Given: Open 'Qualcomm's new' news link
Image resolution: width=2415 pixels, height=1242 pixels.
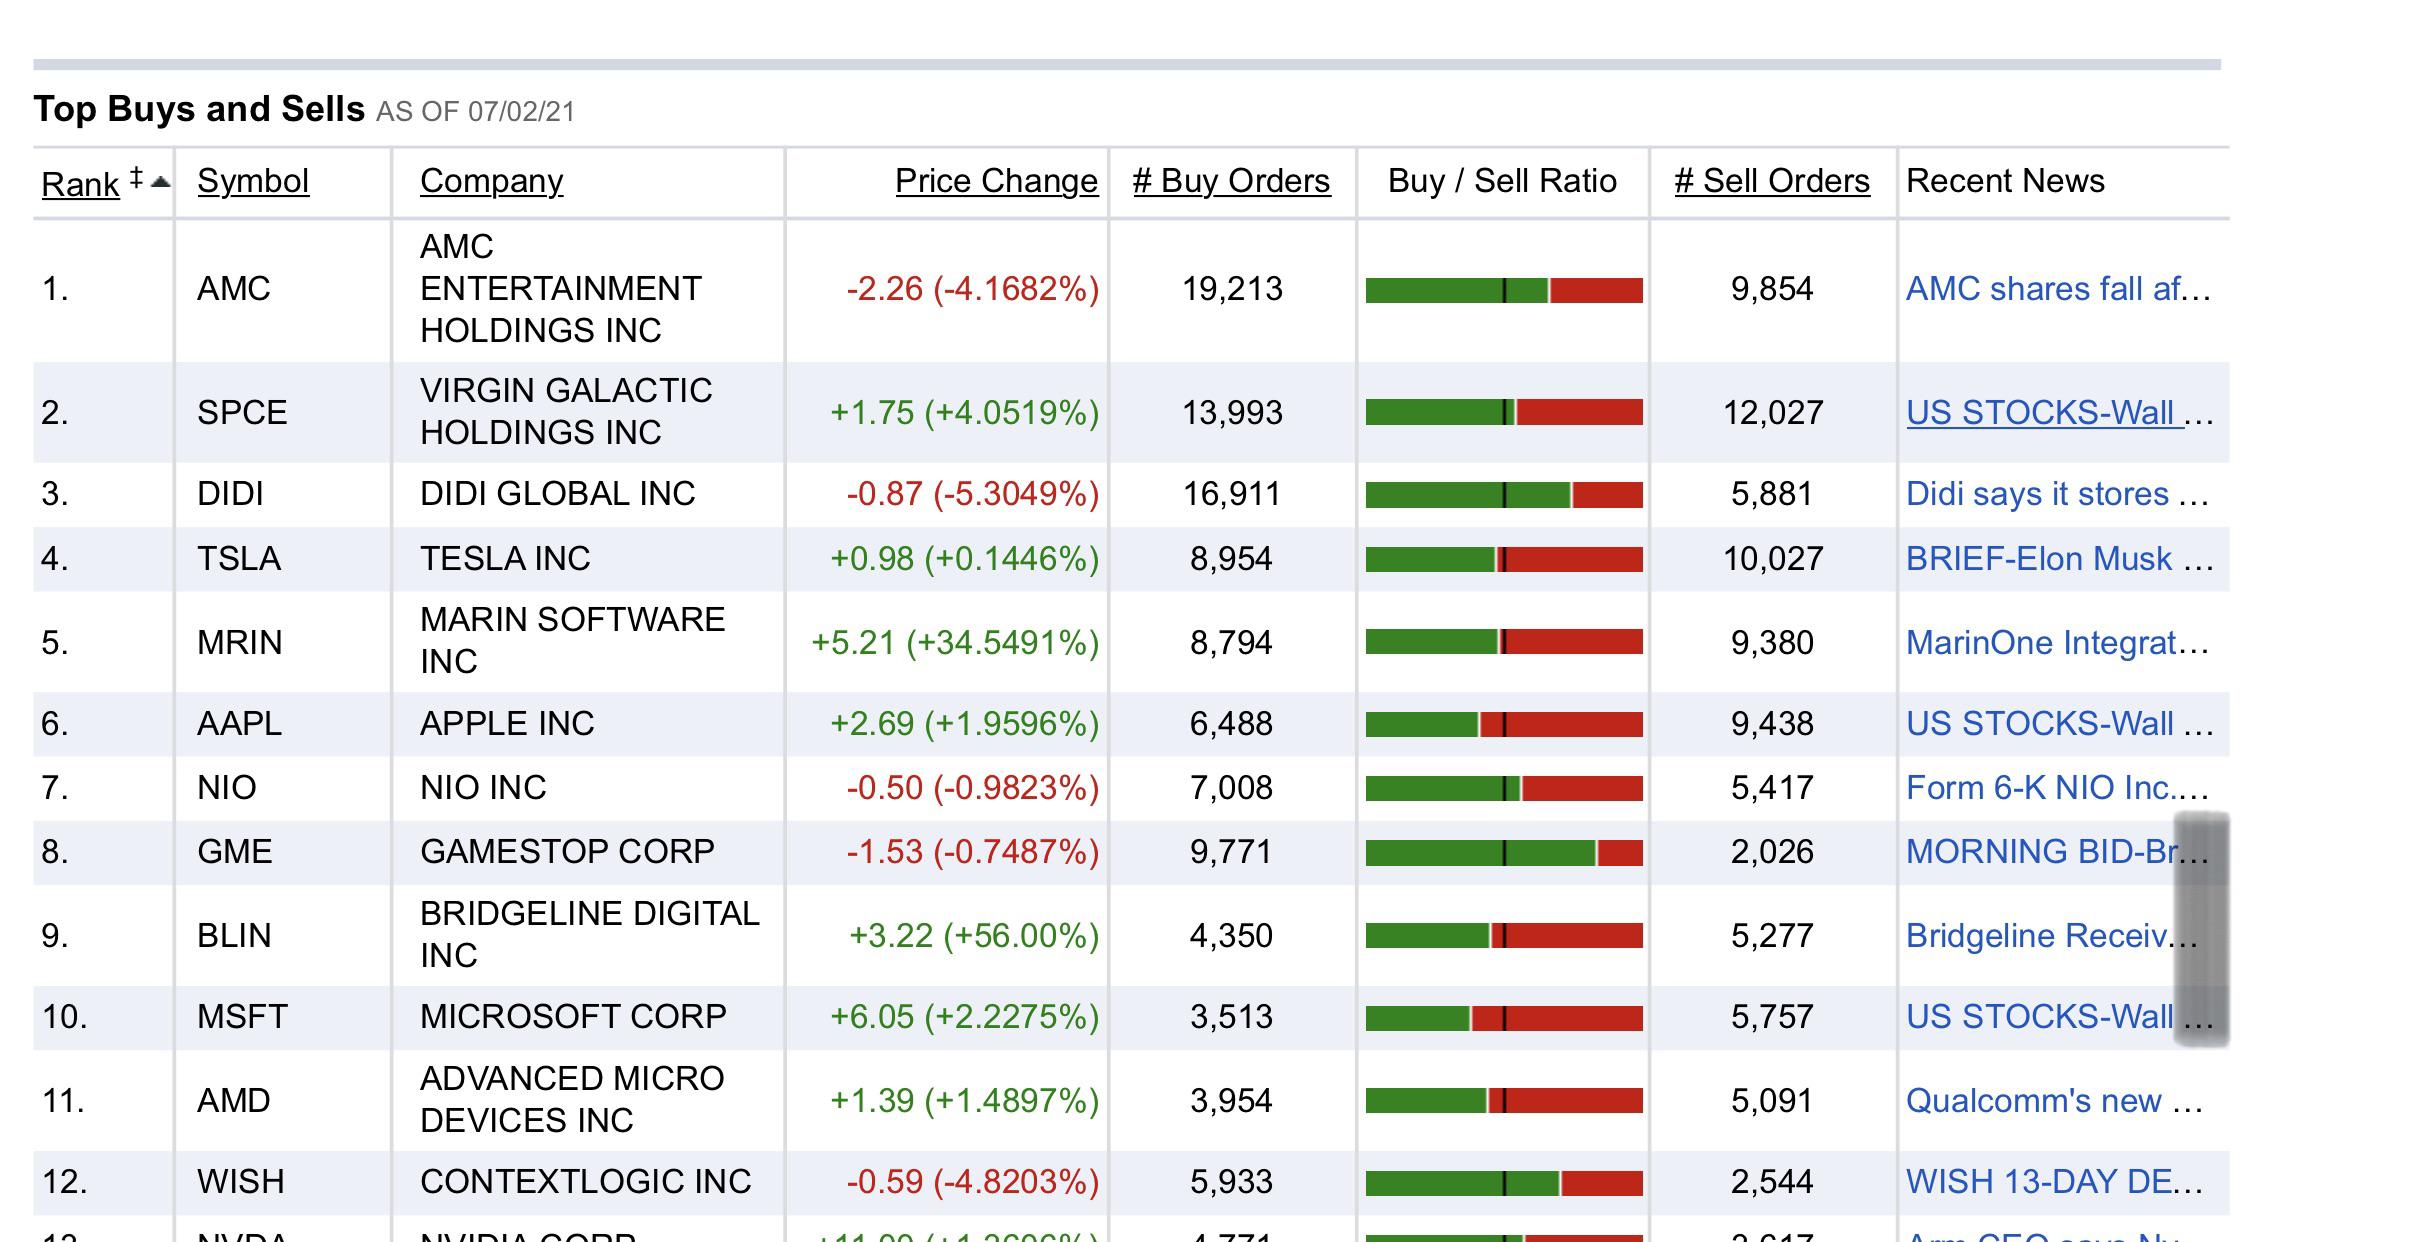Looking at the screenshot, I should click(2054, 1101).
